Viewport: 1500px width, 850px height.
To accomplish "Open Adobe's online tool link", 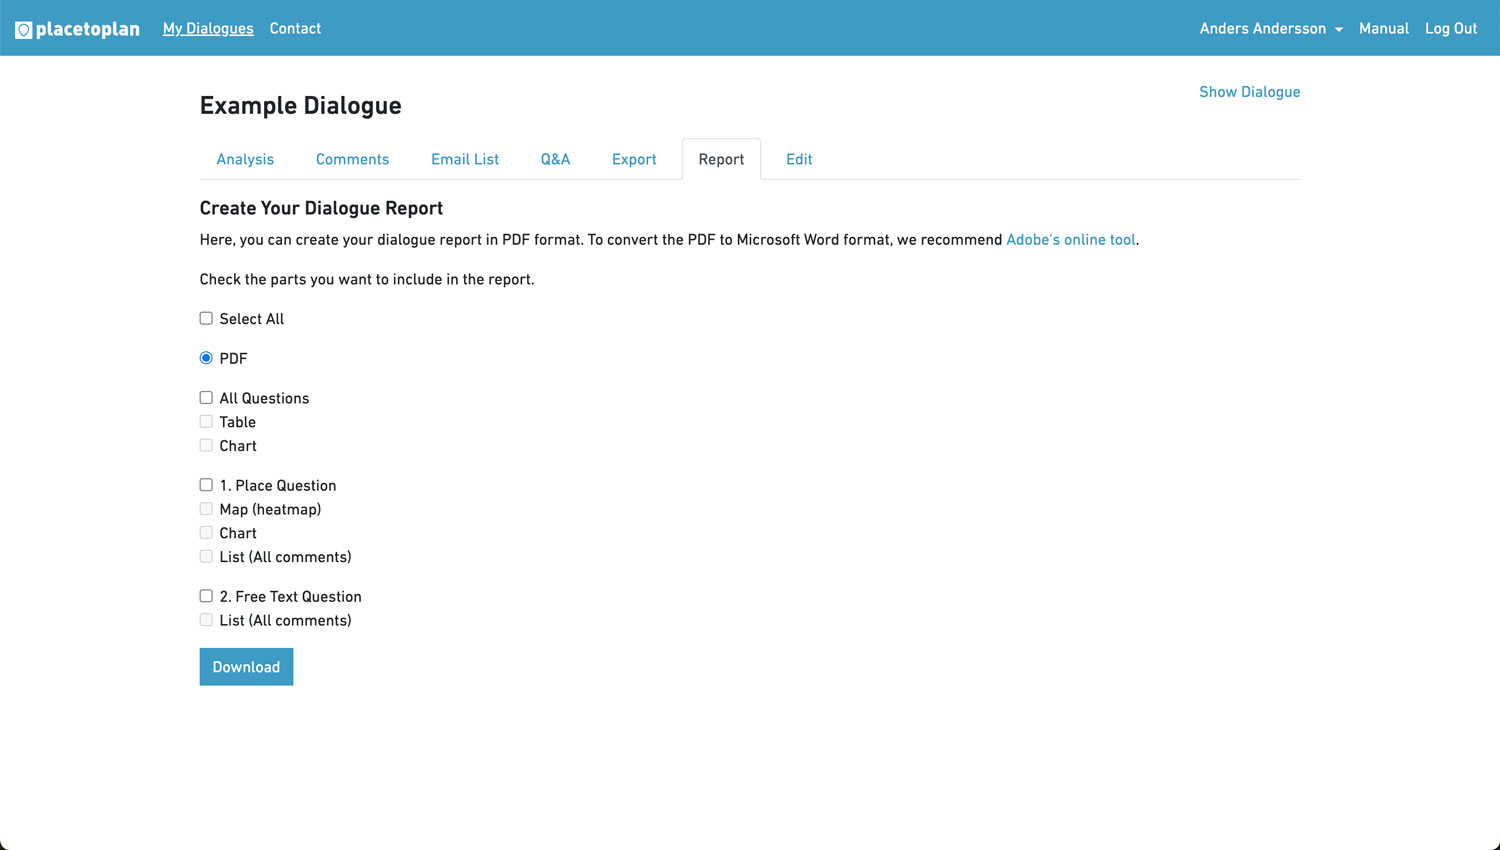I will [1070, 239].
